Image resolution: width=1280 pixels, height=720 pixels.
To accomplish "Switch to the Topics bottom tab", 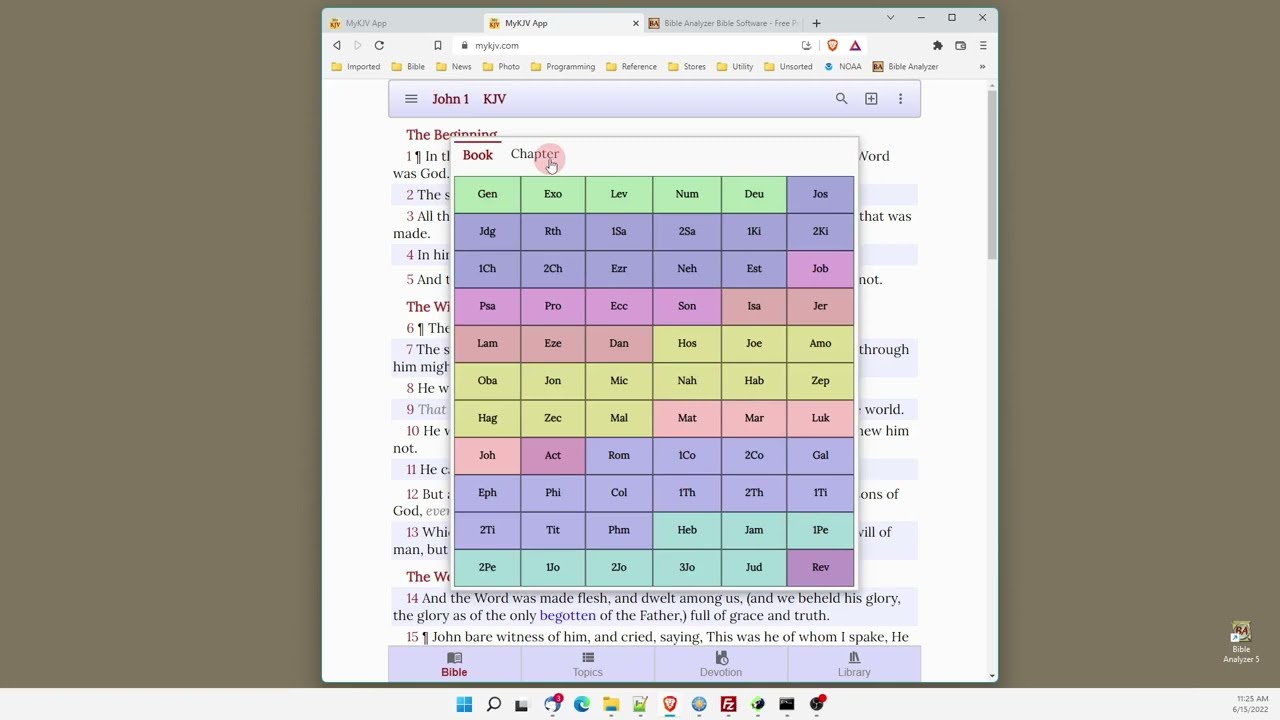I will click(x=588, y=664).
